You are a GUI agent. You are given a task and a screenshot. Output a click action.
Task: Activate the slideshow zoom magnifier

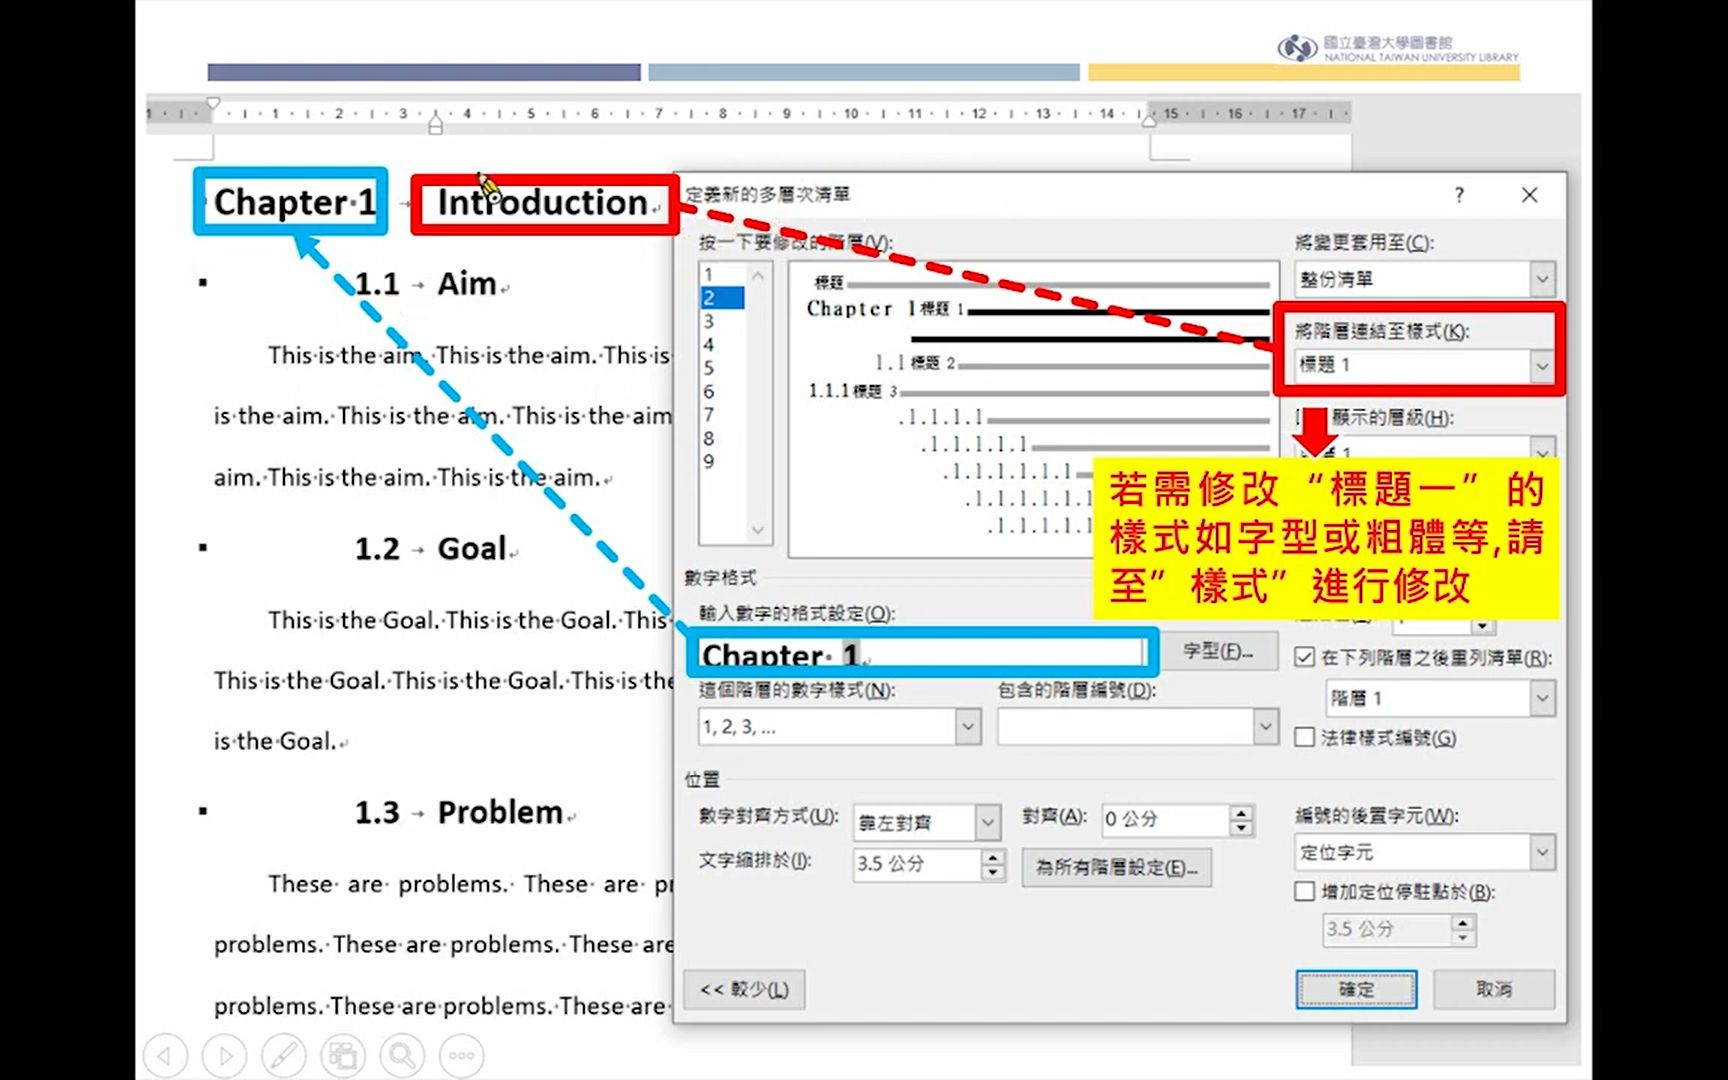click(402, 1055)
